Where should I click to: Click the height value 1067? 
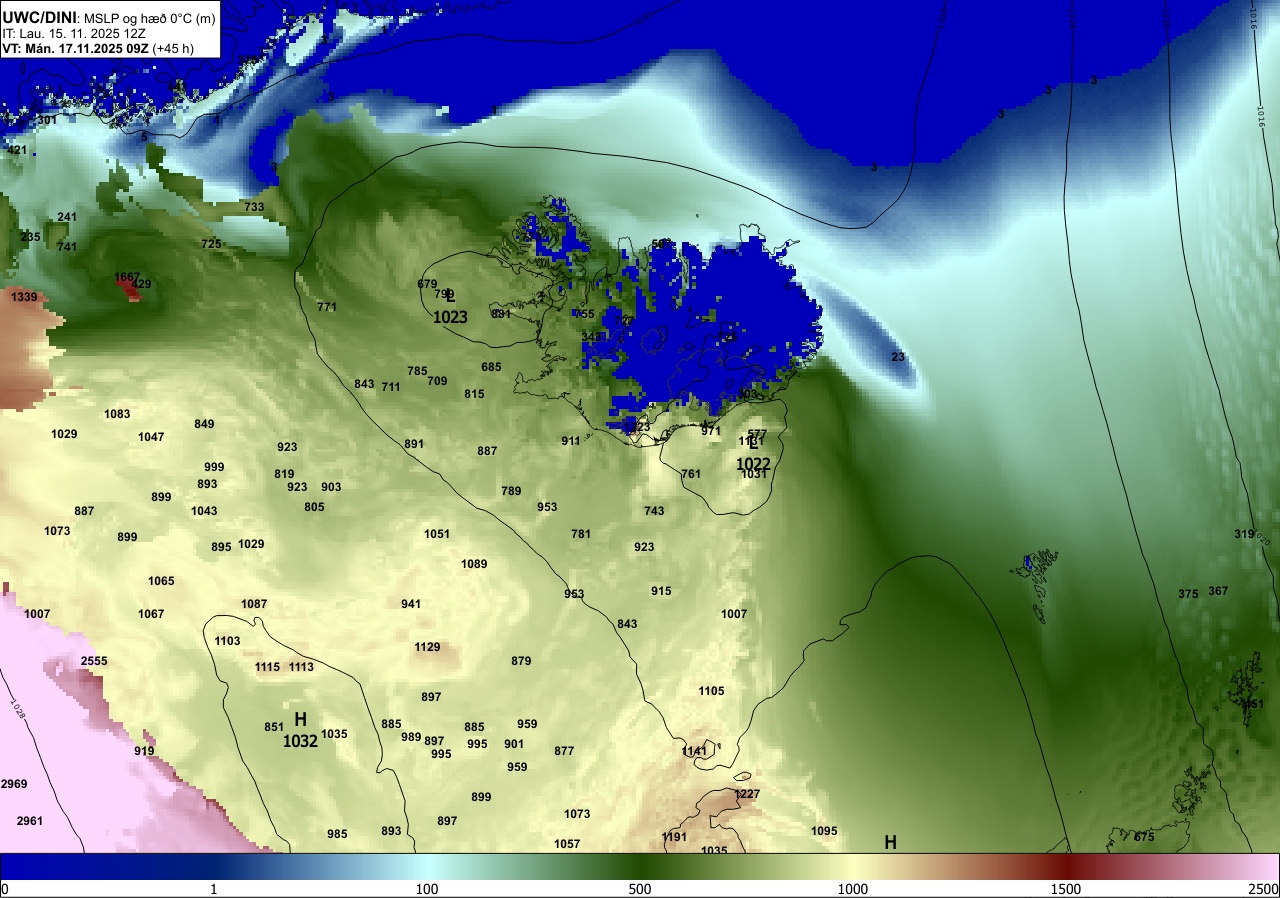pyautogui.click(x=151, y=614)
